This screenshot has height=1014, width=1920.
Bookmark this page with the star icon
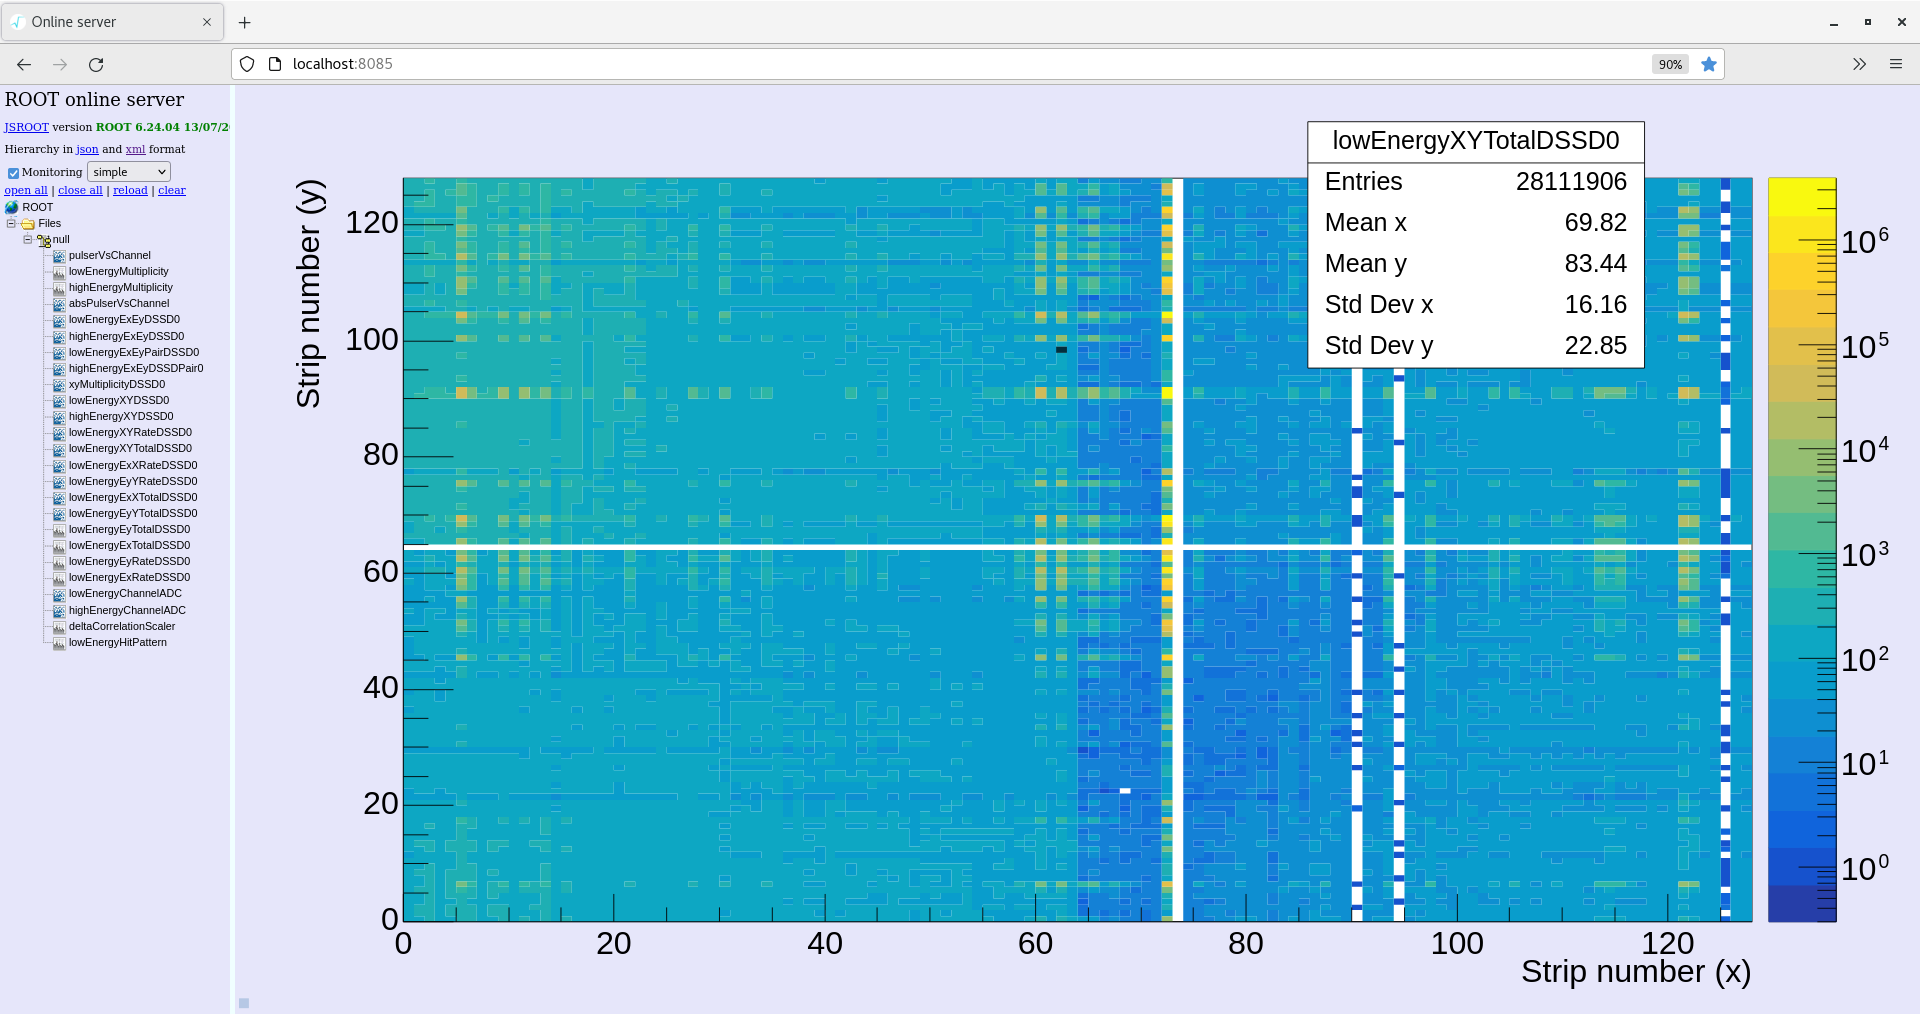coord(1709,64)
